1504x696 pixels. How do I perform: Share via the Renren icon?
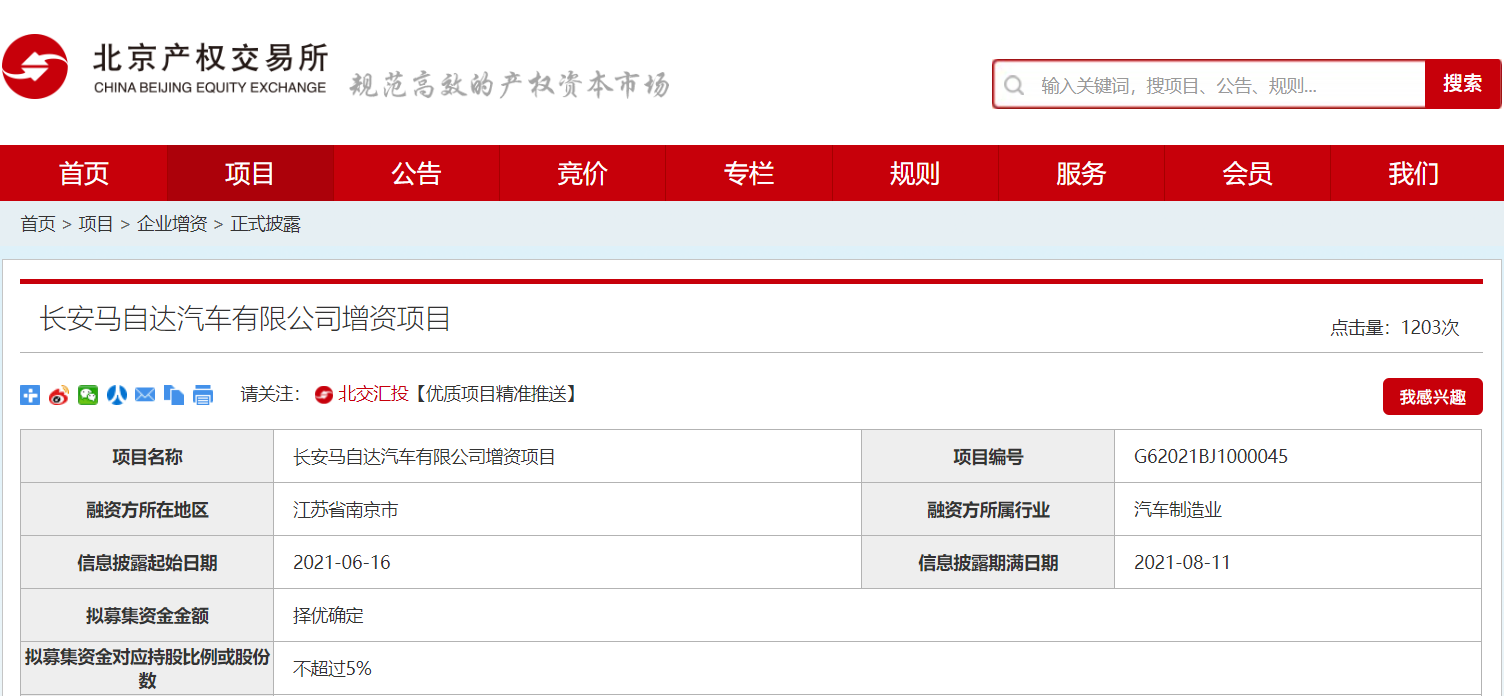117,395
